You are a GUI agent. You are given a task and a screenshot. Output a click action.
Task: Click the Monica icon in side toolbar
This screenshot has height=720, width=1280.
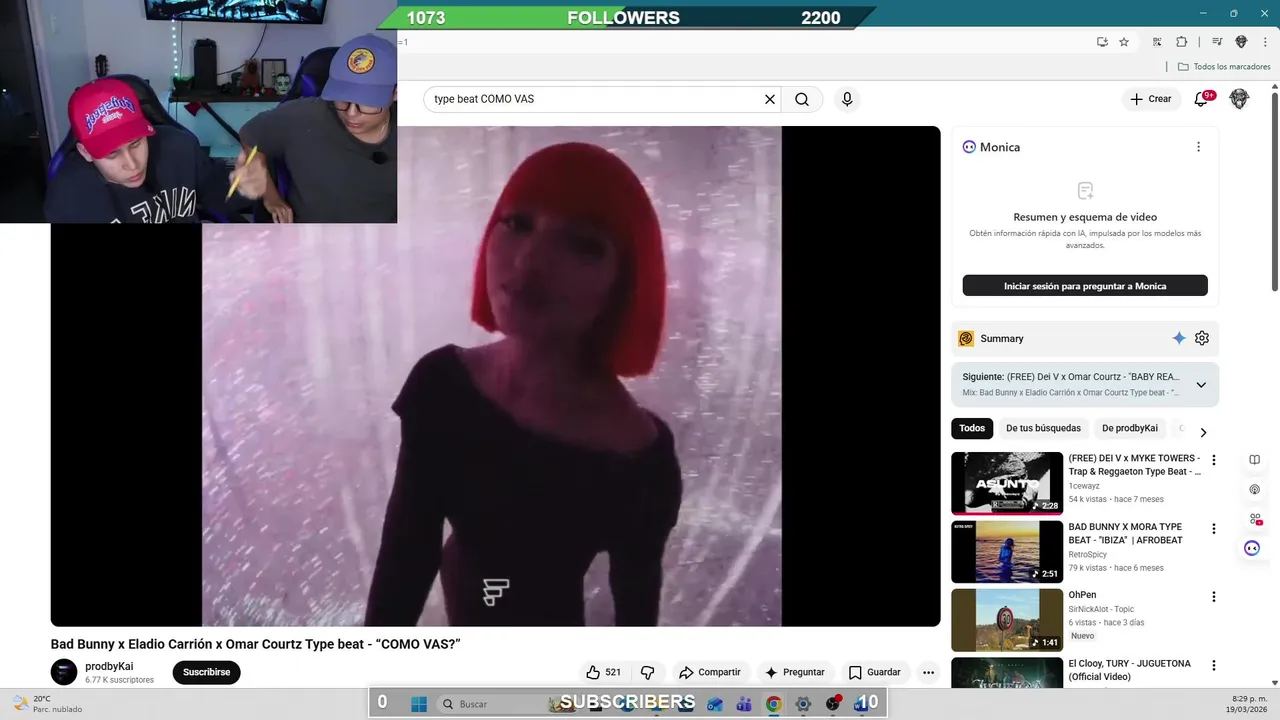pos(1252,548)
